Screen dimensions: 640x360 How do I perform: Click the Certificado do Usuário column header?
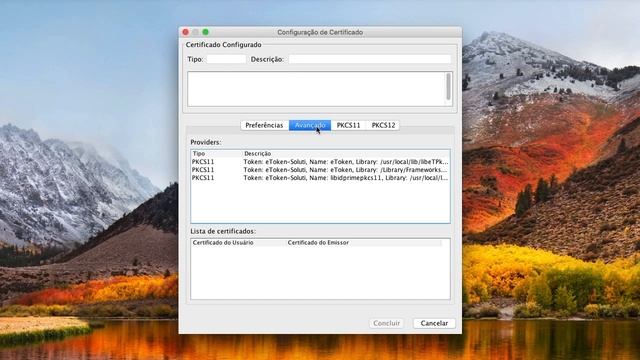239,242
